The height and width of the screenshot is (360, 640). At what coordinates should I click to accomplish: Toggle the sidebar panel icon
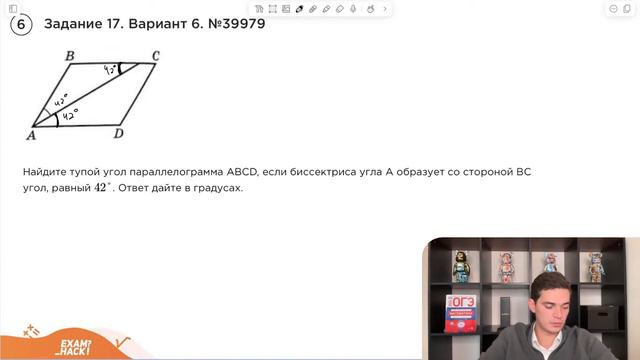[x=13, y=9]
